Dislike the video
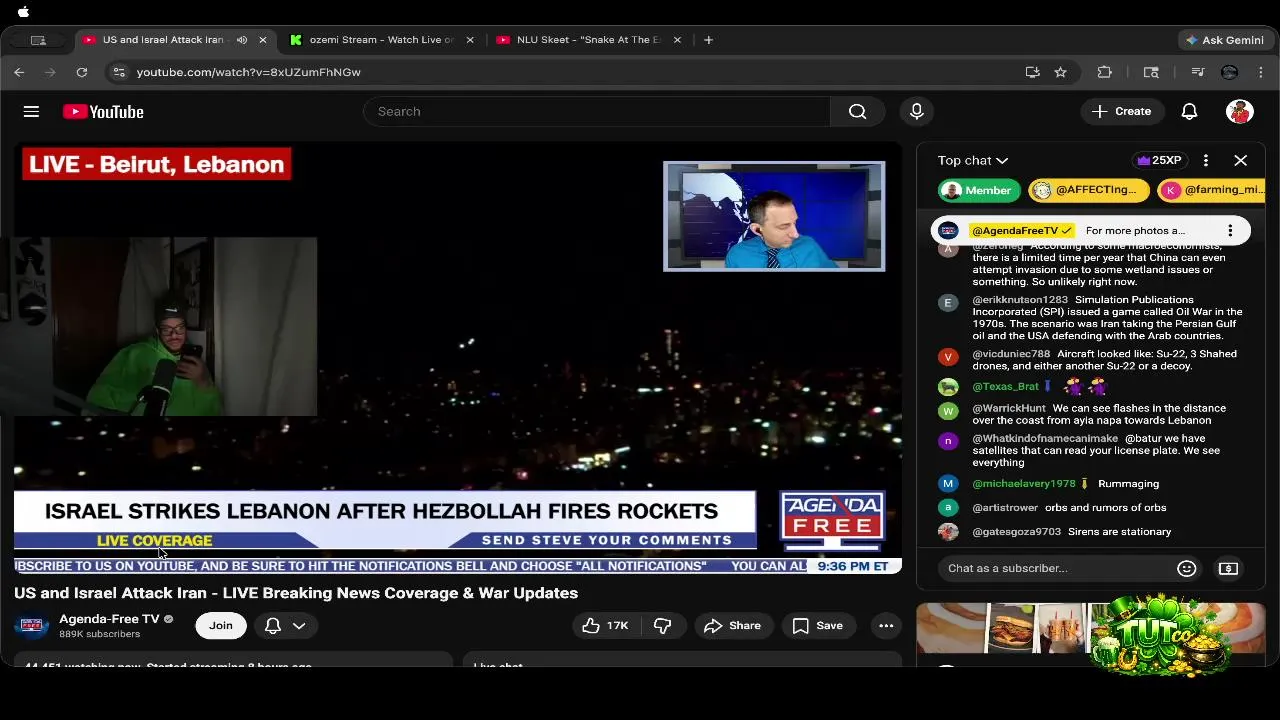1280x720 pixels. coord(662,626)
